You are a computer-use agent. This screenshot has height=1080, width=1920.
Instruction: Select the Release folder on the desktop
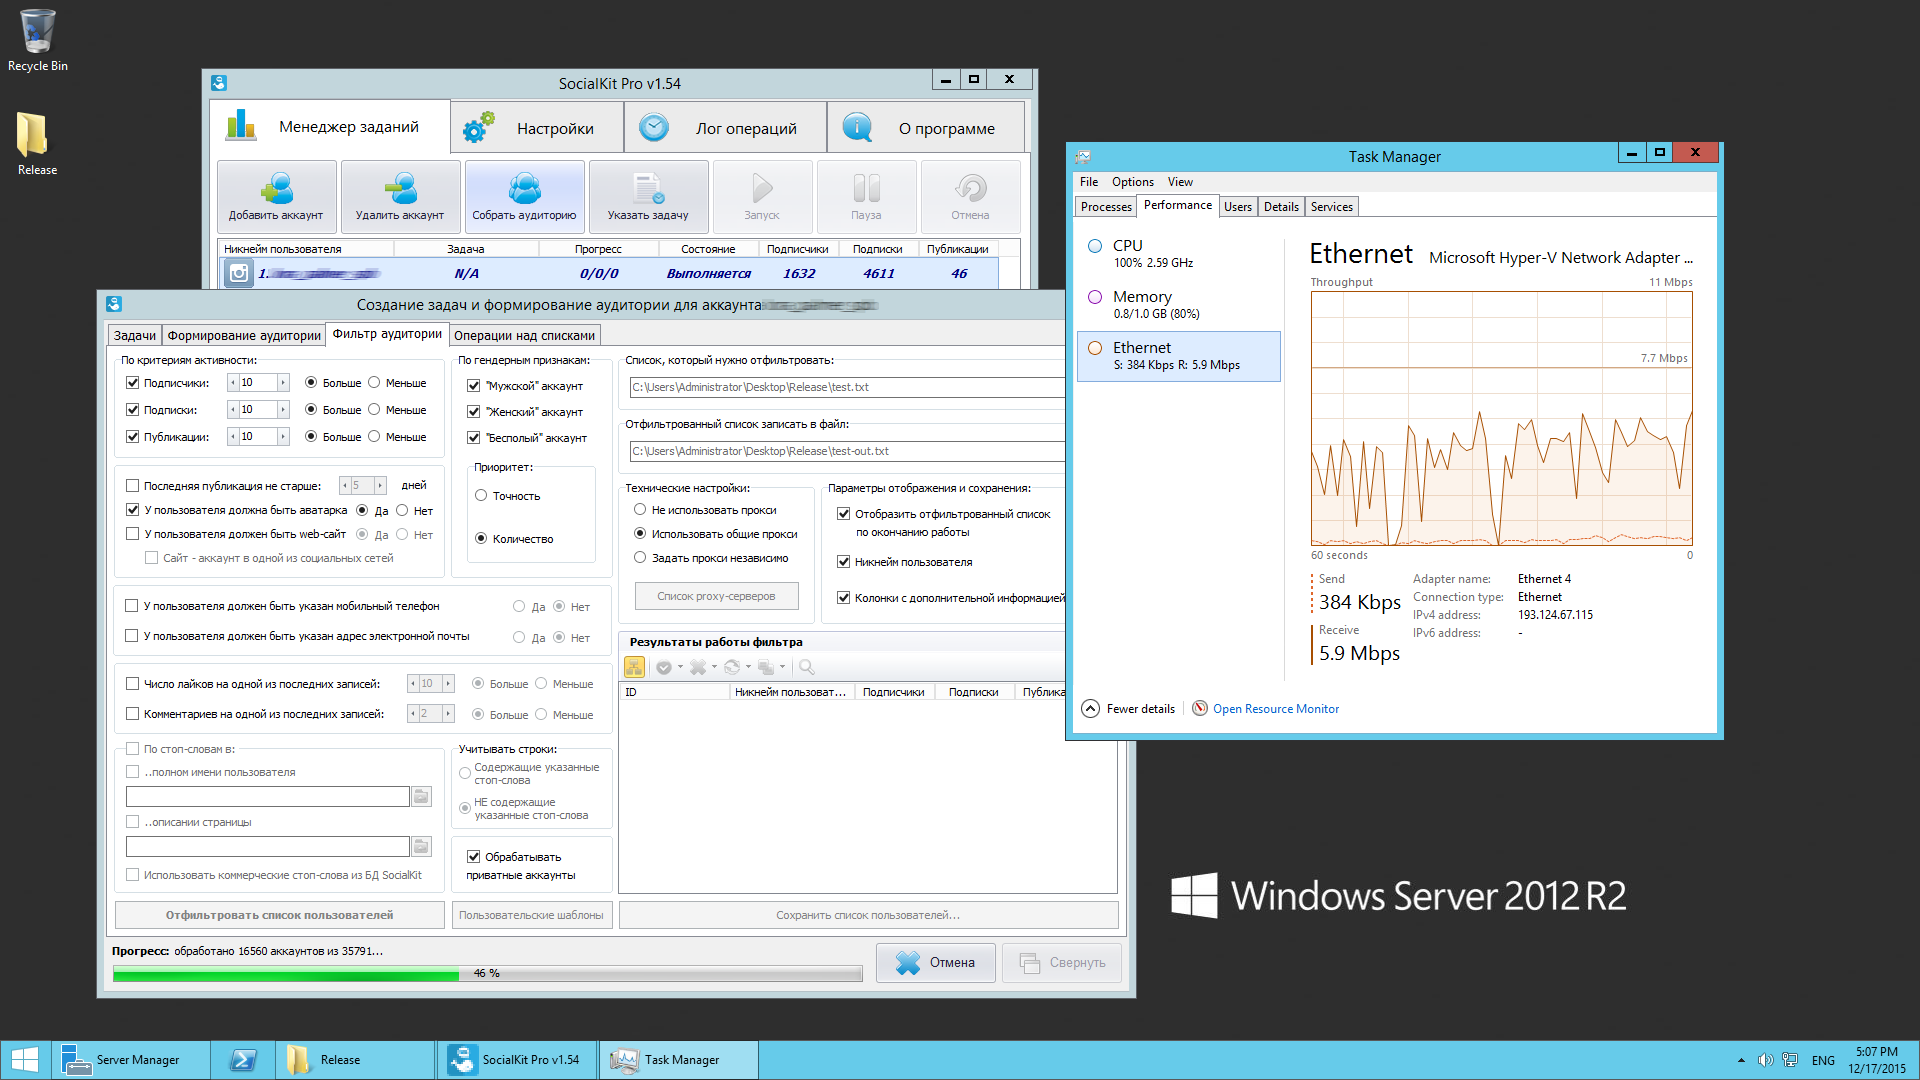36,143
